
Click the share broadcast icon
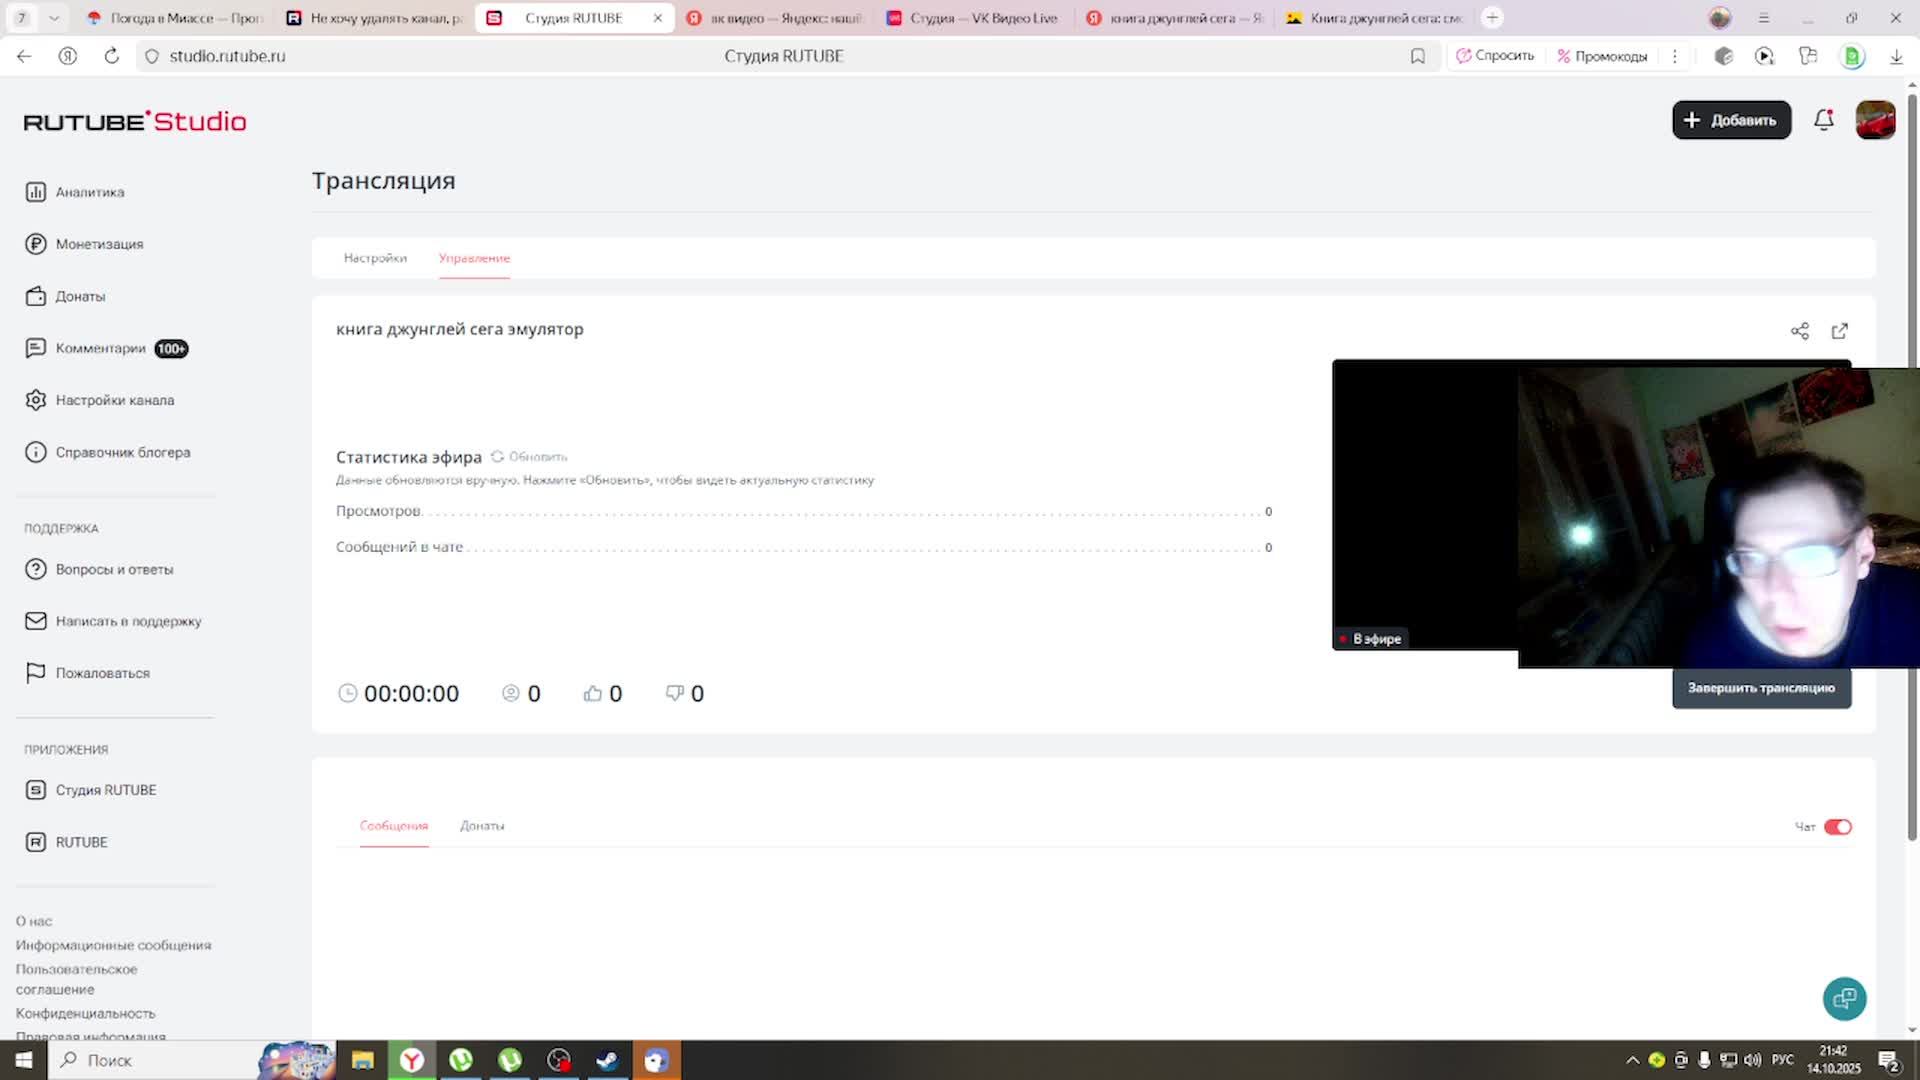[1799, 331]
